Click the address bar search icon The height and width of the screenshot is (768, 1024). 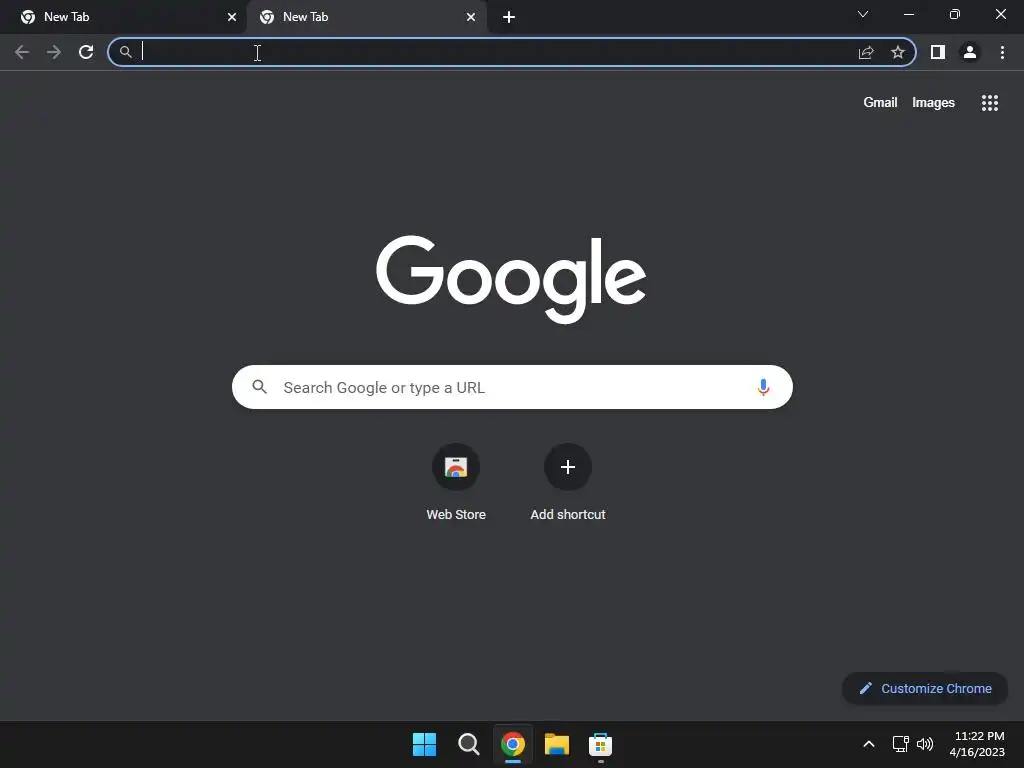coord(125,52)
